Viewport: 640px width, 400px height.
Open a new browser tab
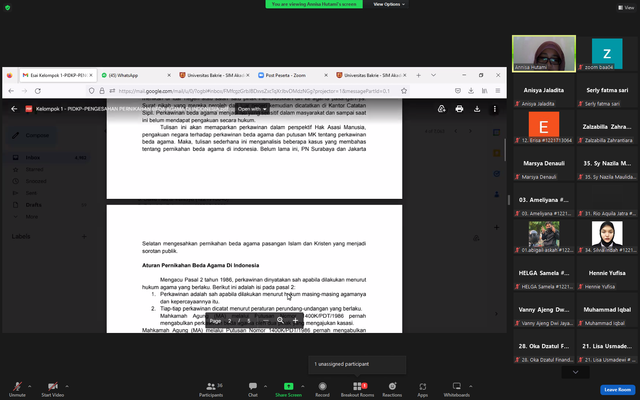click(418, 75)
